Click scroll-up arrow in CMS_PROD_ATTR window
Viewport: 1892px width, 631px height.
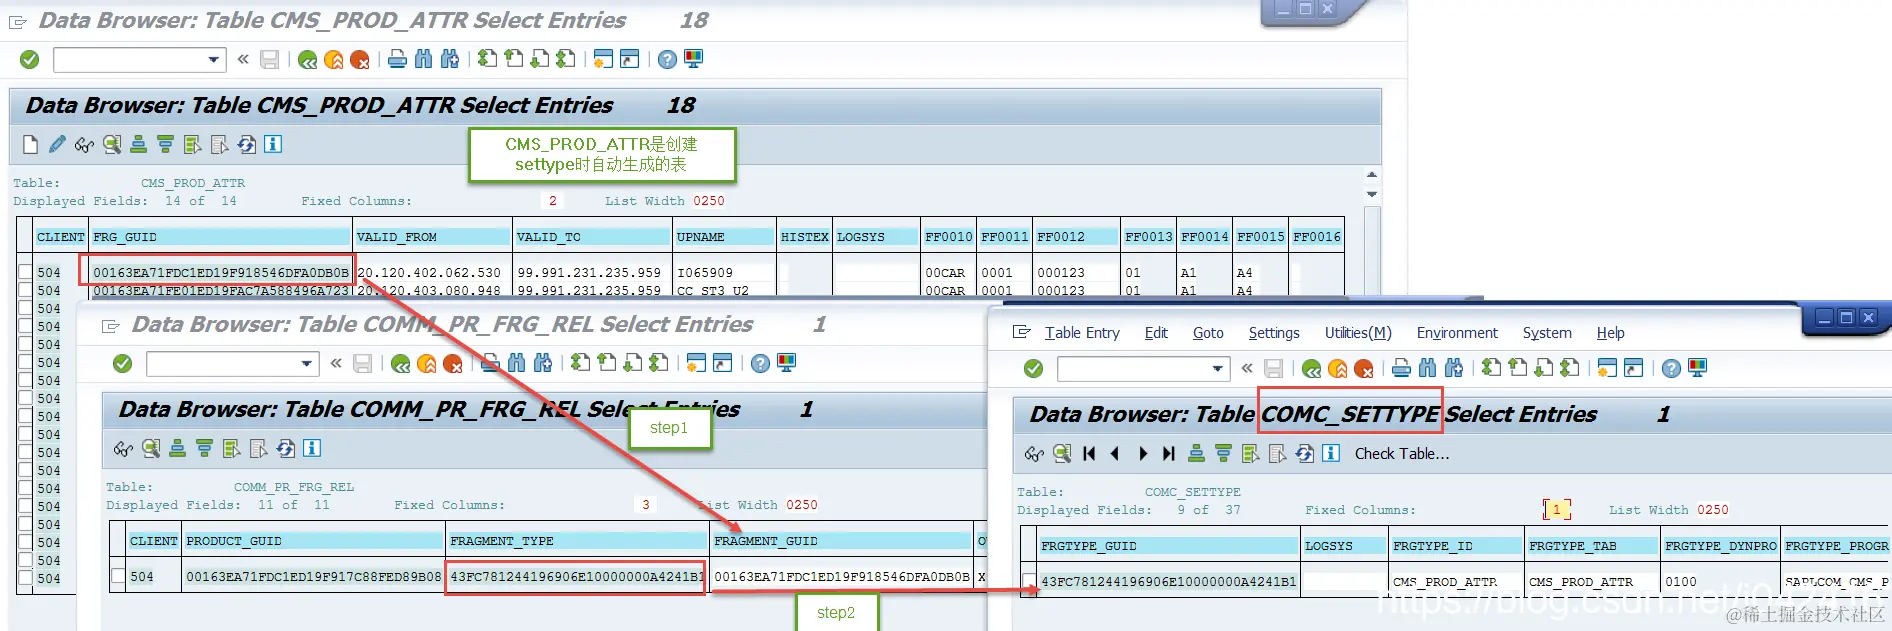click(1372, 174)
